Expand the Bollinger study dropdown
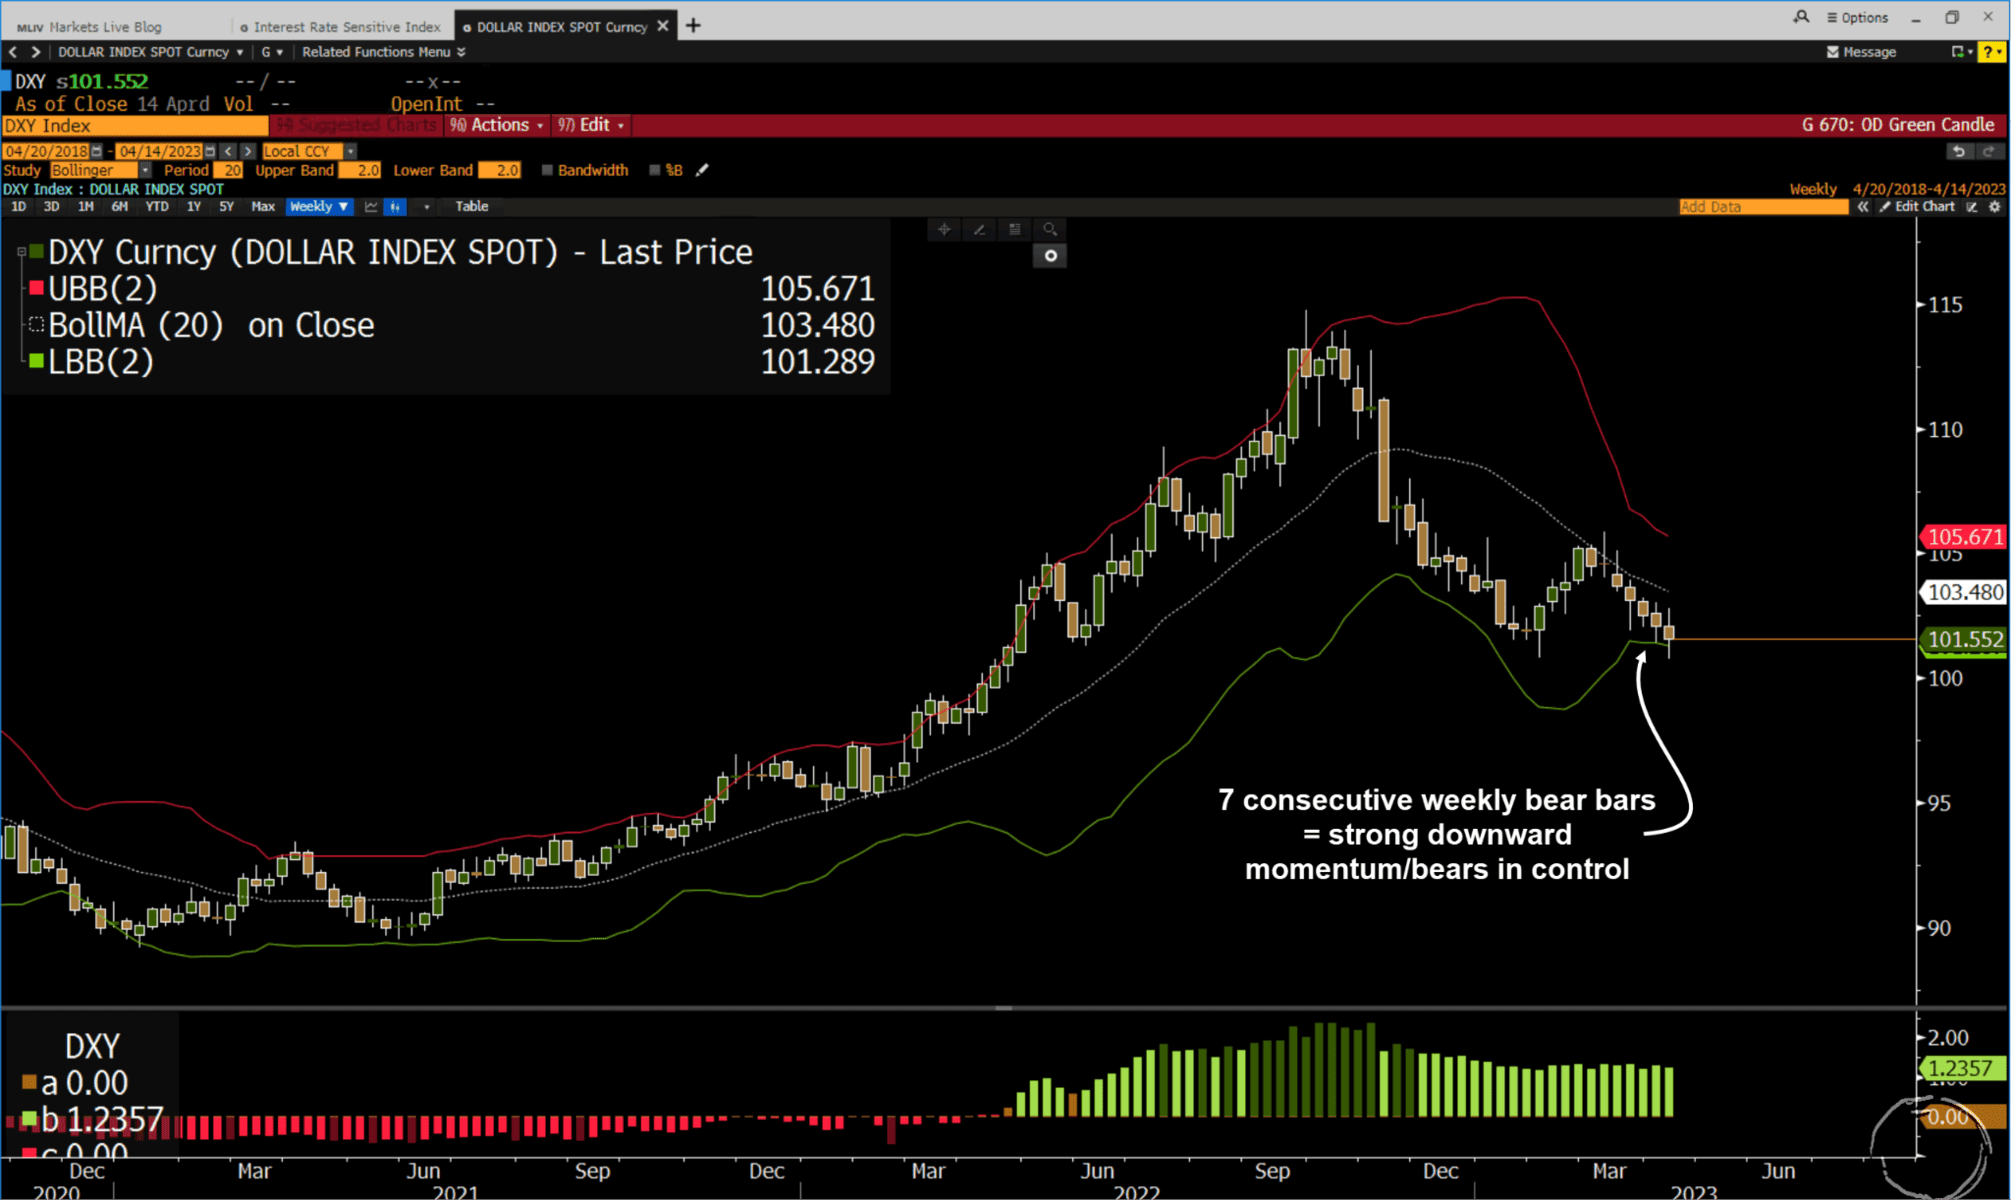The height and width of the screenshot is (1200, 2011). 145,170
